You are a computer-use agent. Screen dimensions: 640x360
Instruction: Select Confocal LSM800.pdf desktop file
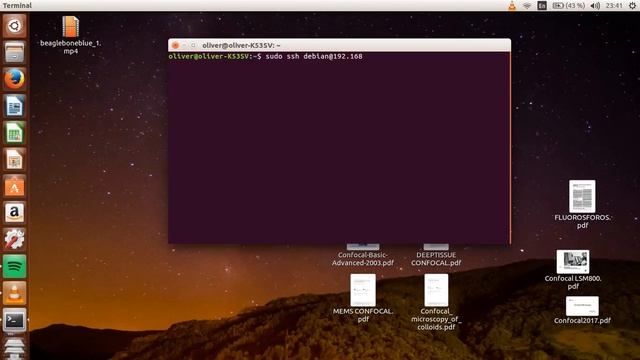coord(573,270)
